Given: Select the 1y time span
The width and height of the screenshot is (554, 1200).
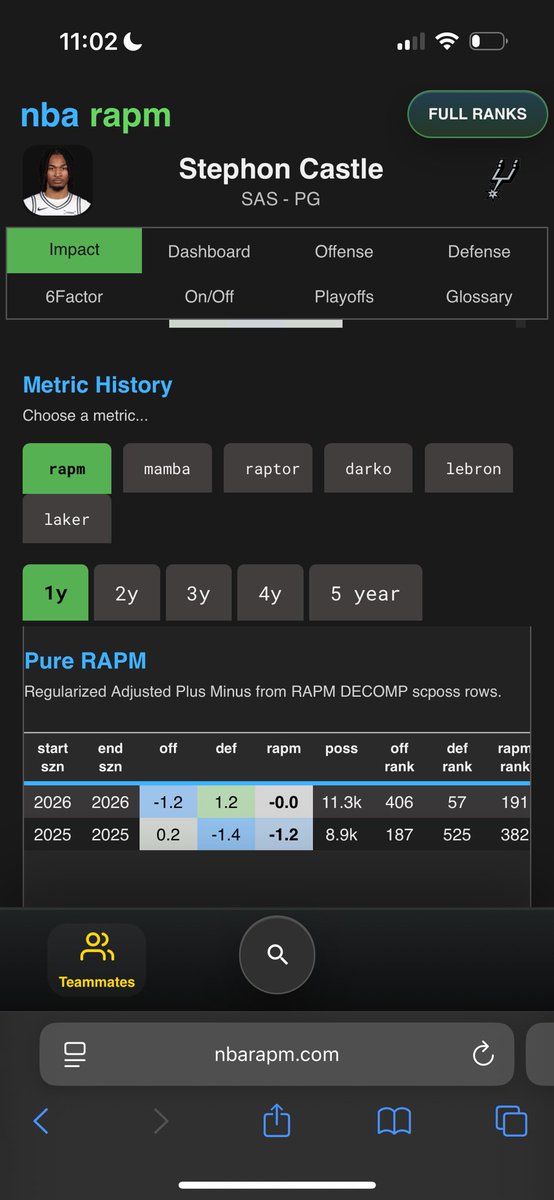Looking at the screenshot, I should click(x=56, y=593).
